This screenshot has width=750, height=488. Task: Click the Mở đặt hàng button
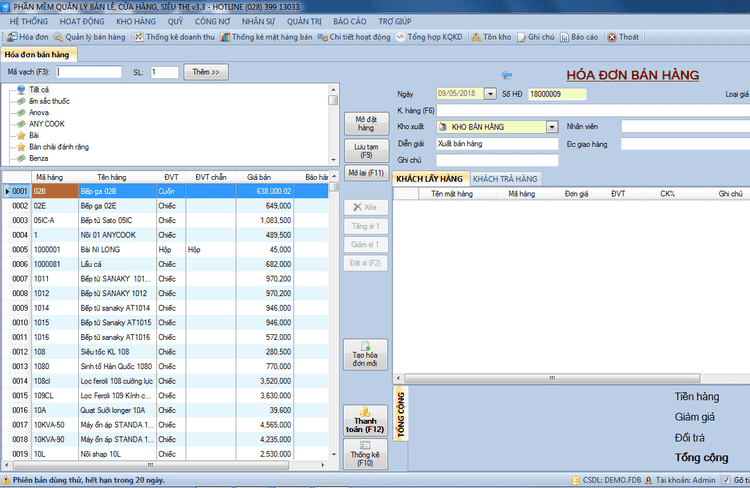tap(366, 123)
